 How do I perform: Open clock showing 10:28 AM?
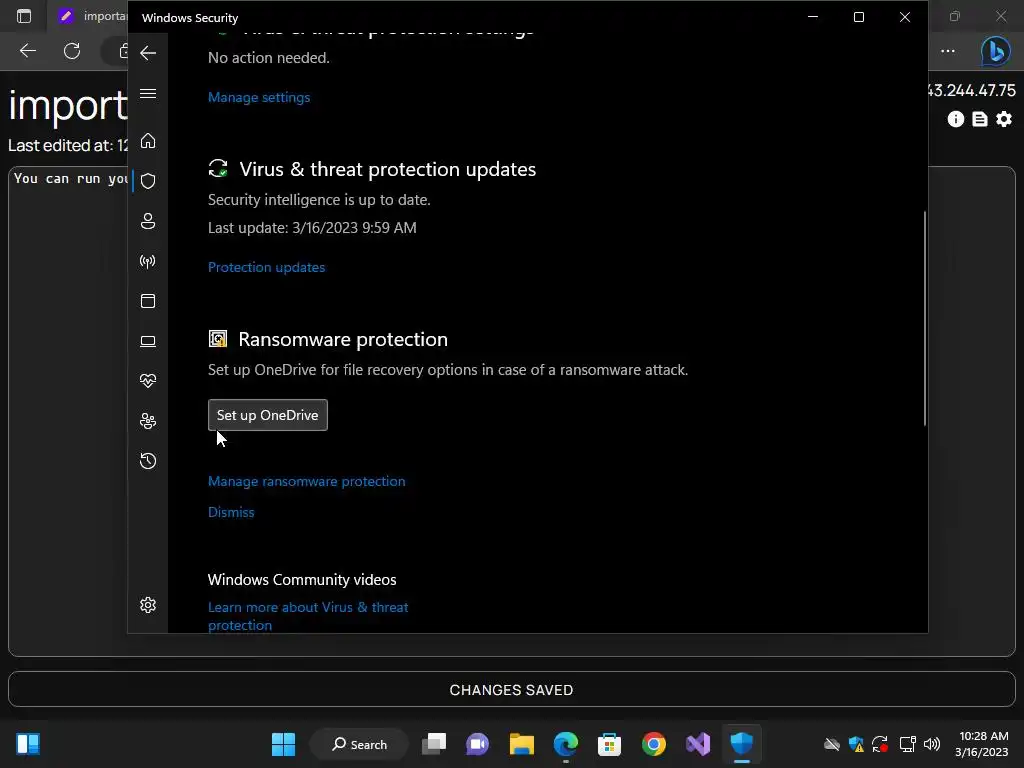coord(982,744)
